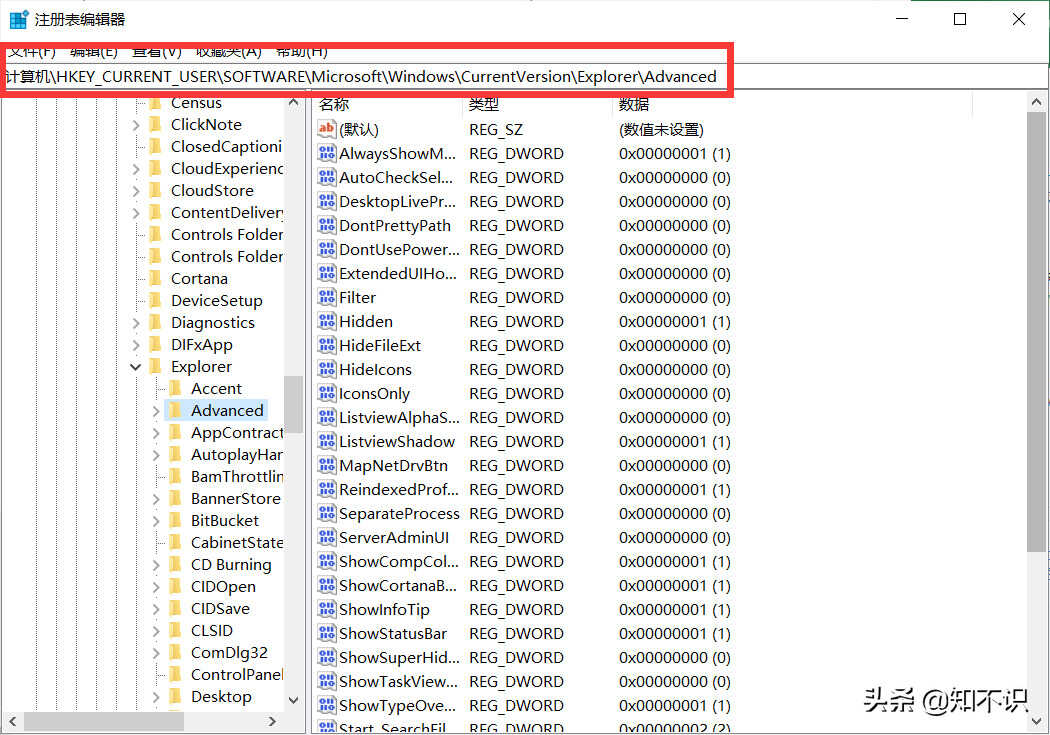Select the DontUsePower... value name

[399, 250]
